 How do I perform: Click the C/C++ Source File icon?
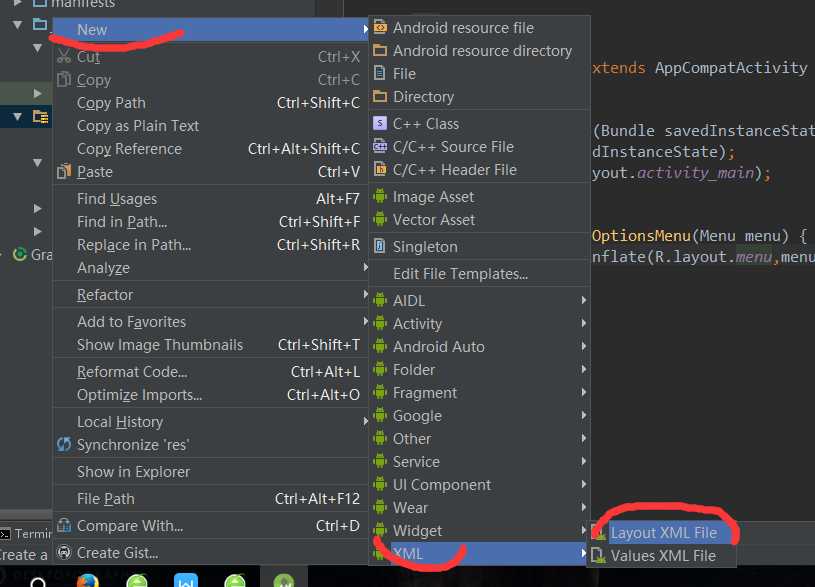(x=380, y=146)
